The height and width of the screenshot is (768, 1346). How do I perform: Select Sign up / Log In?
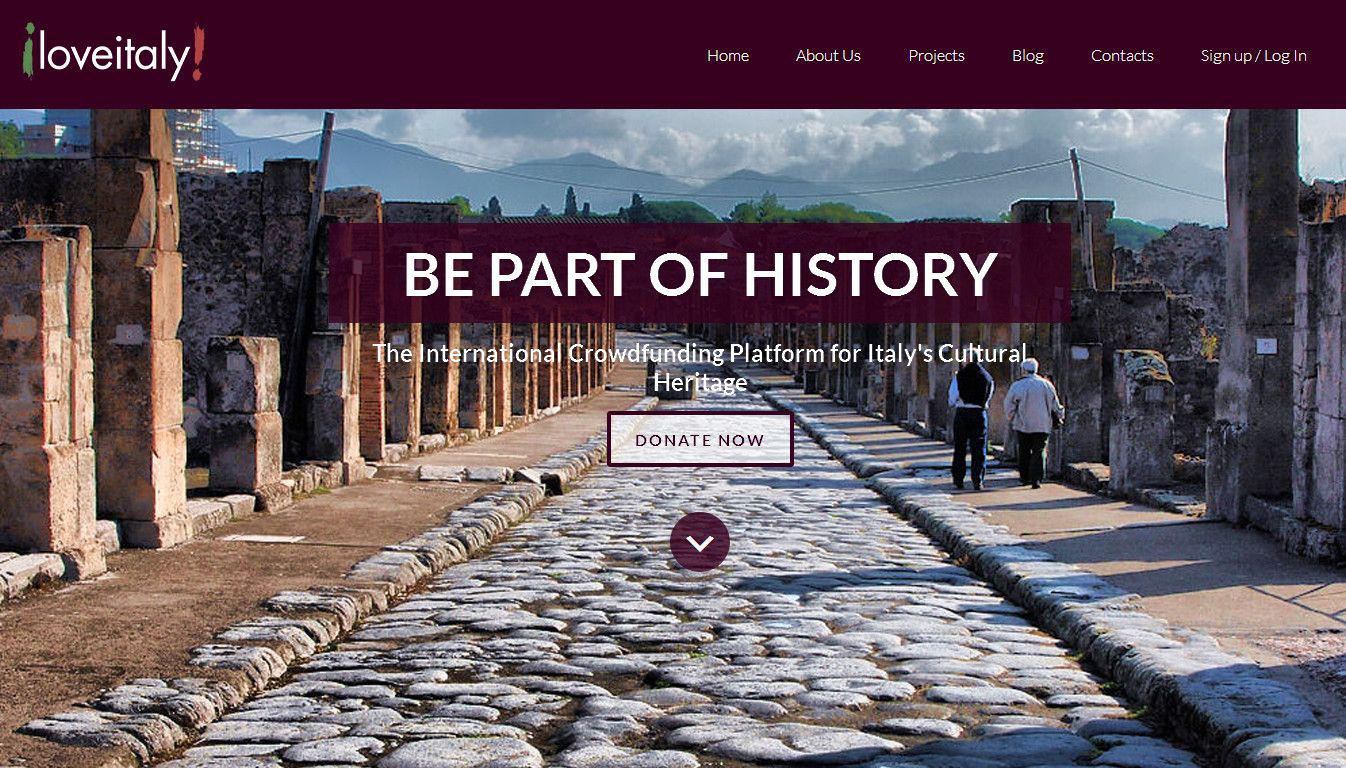(1253, 56)
